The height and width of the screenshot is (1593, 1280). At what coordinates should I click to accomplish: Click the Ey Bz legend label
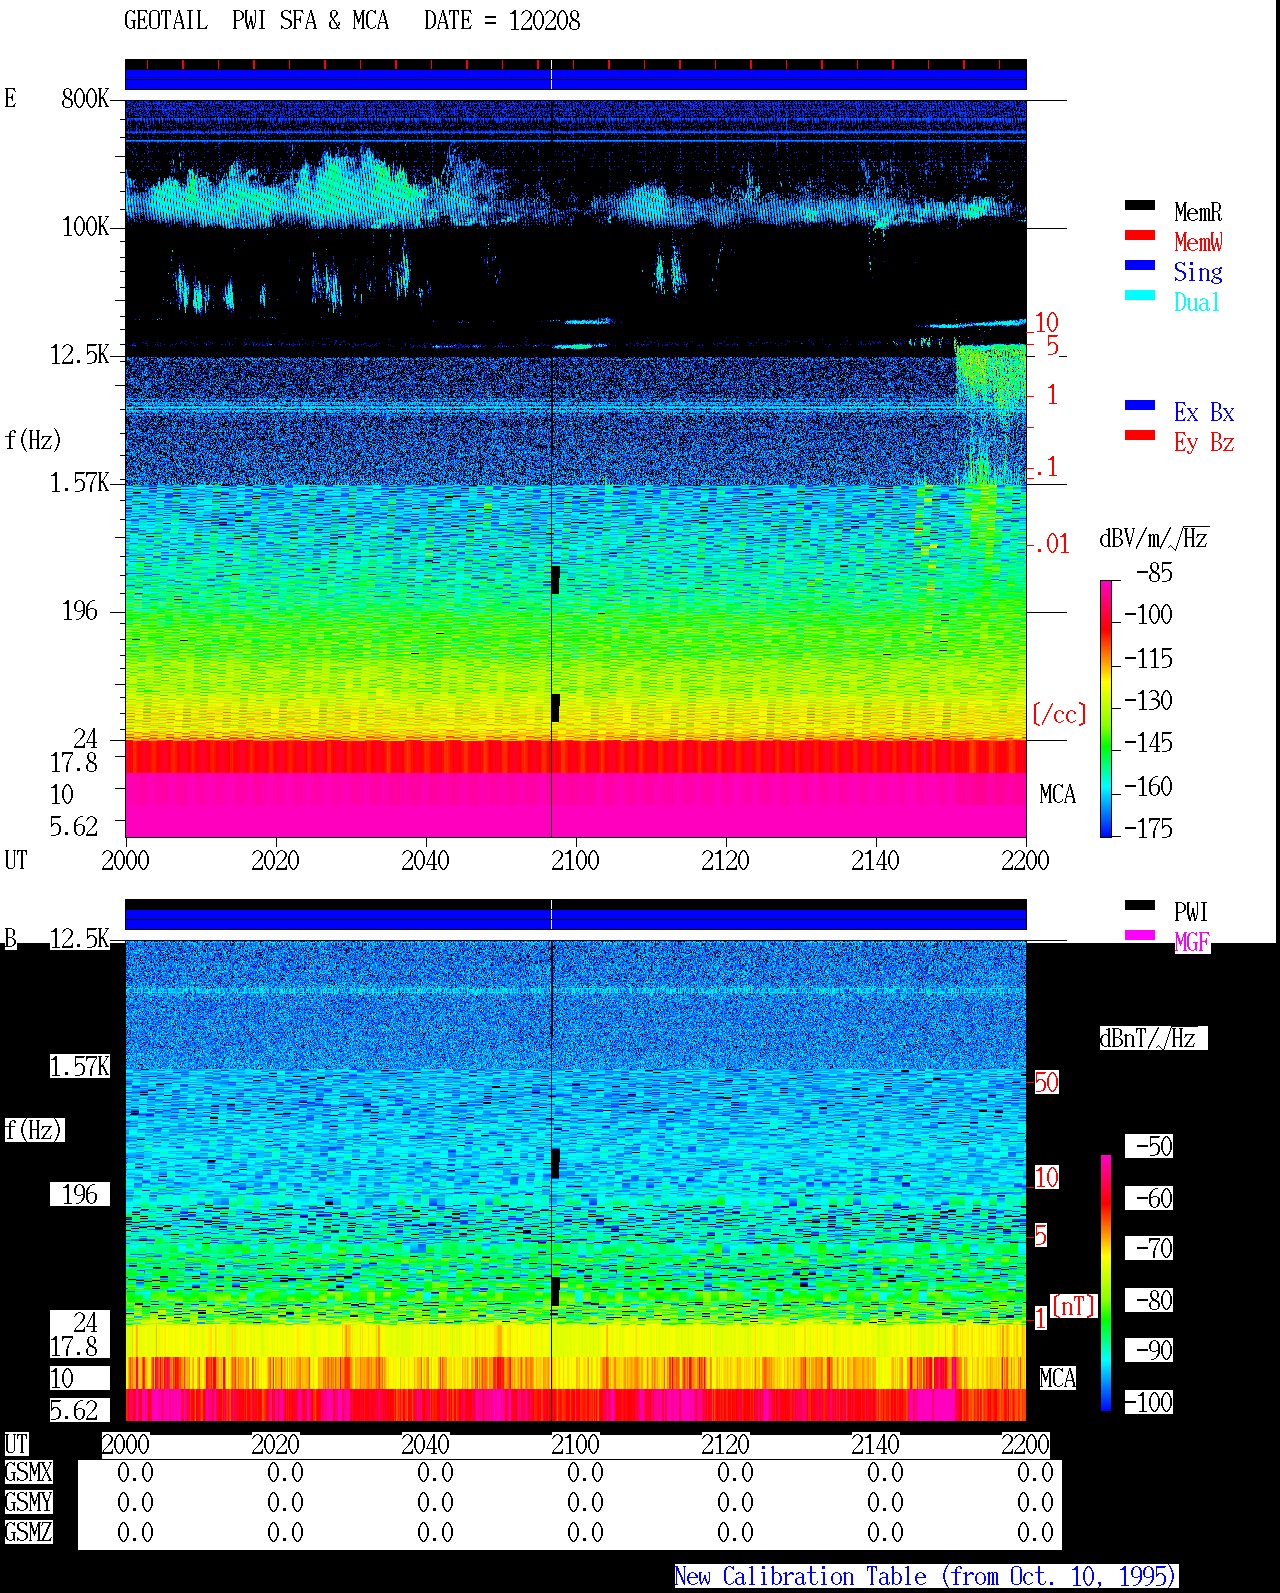coord(1204,442)
